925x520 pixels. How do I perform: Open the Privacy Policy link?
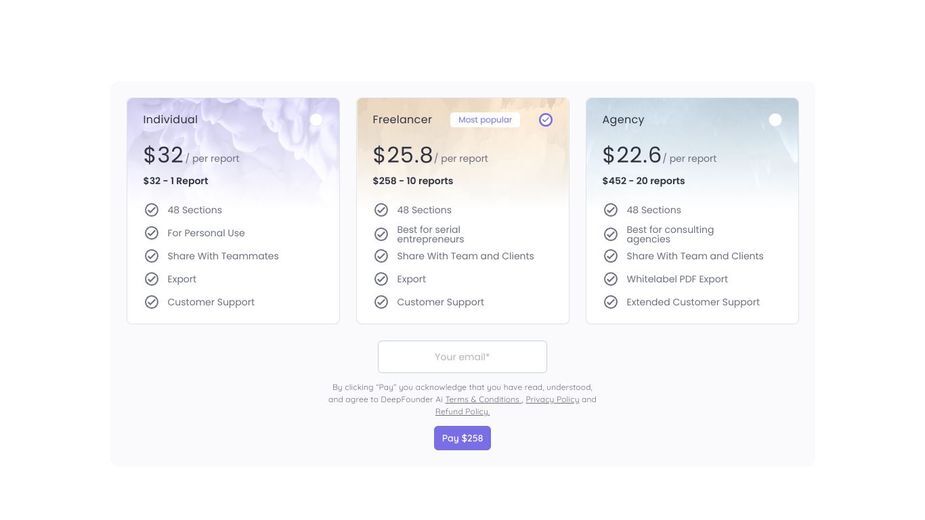click(x=552, y=400)
